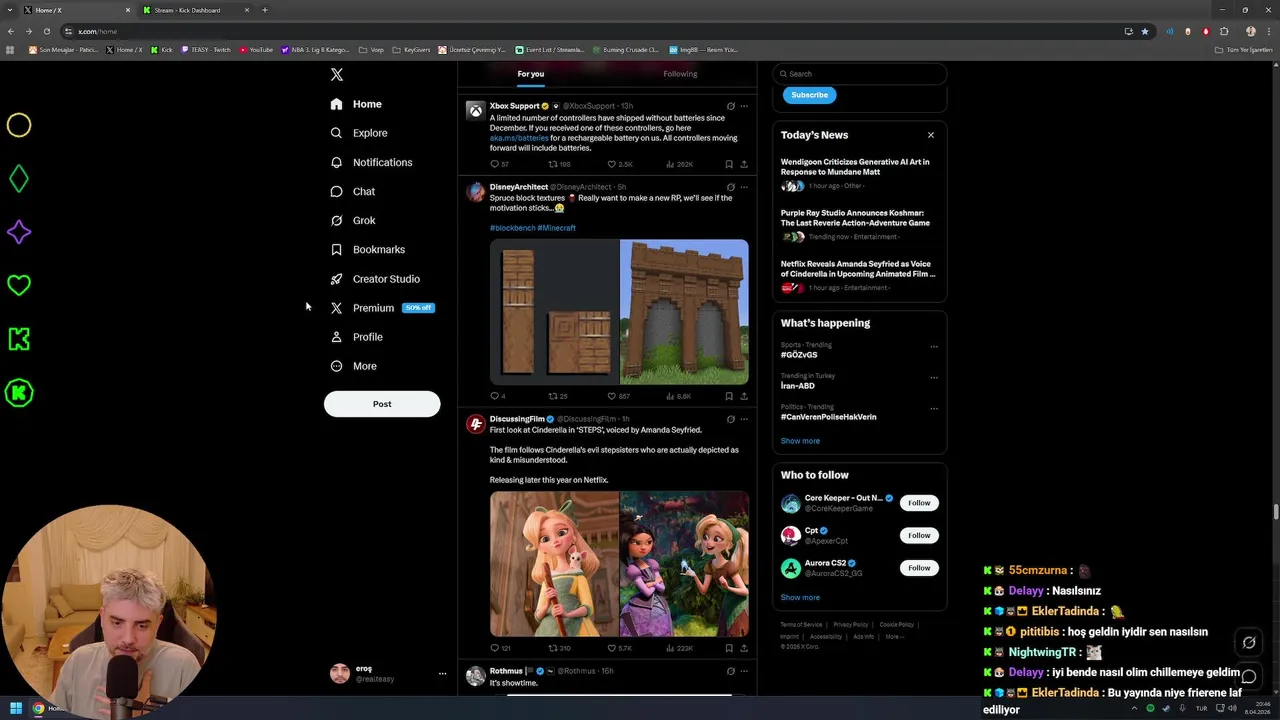
Task: Open a new browser tab
Action: [265, 10]
